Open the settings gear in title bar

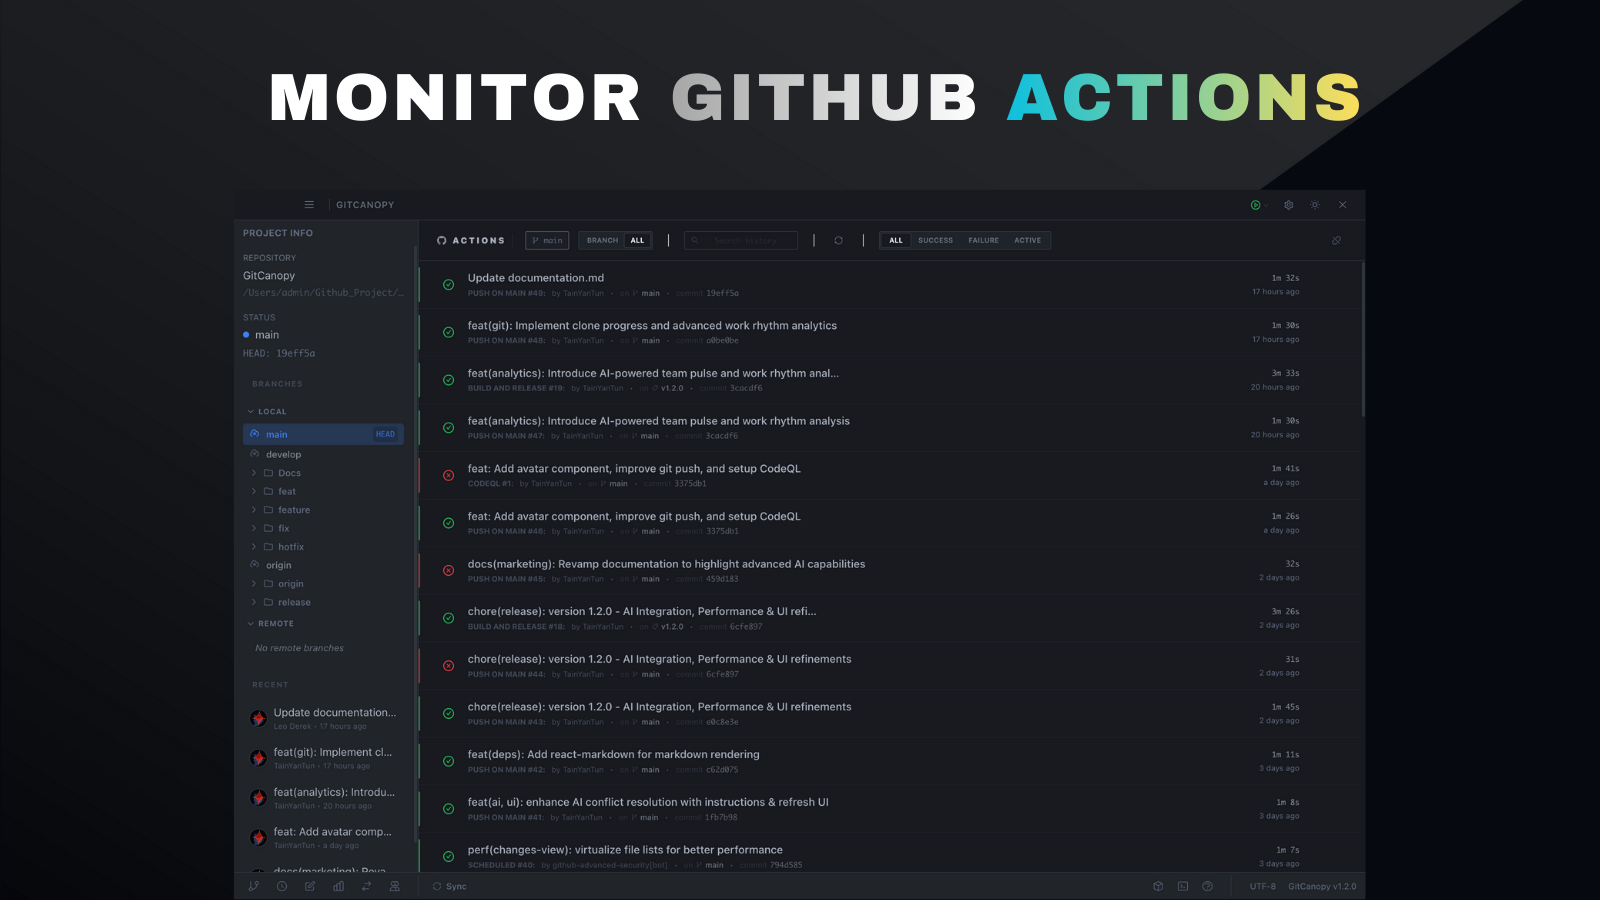click(1289, 205)
